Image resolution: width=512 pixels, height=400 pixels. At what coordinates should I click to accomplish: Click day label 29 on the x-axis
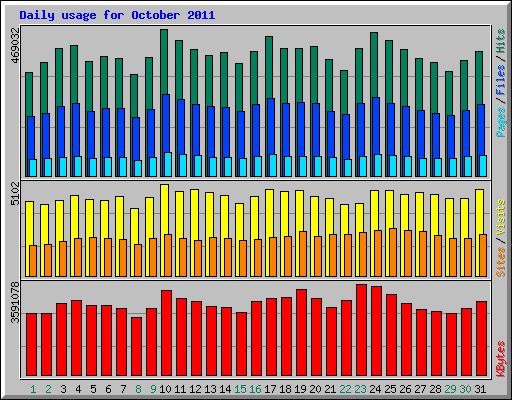[450, 389]
